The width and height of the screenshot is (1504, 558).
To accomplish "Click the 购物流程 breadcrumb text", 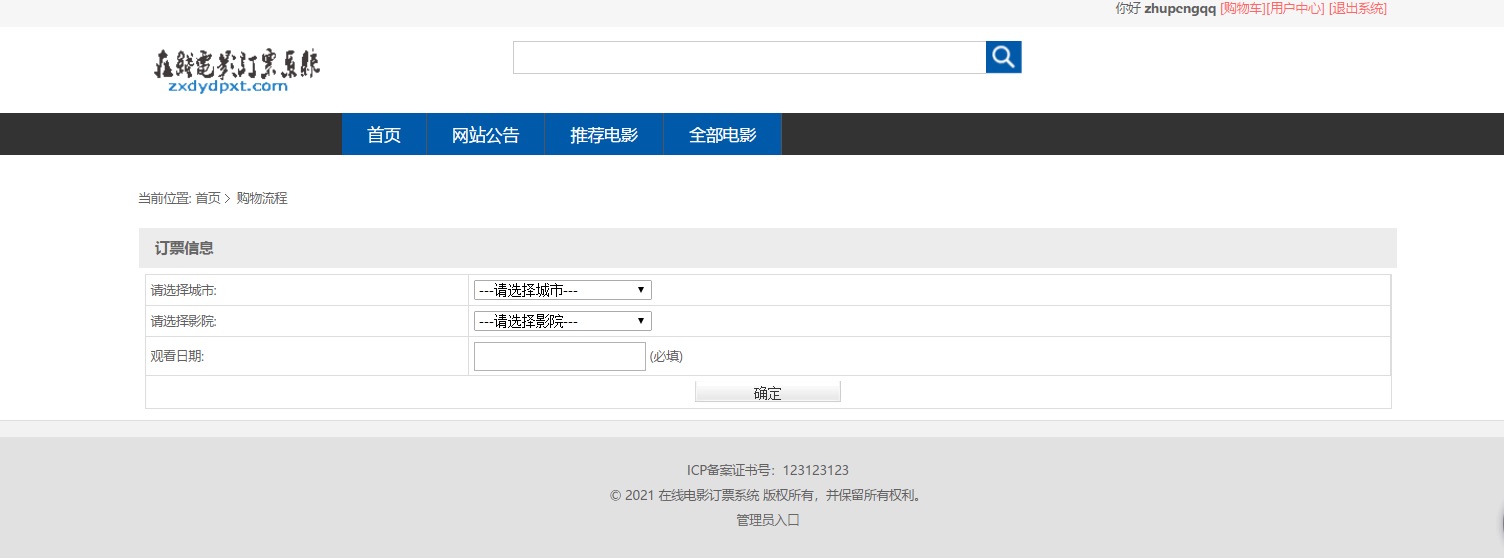I will coord(262,198).
